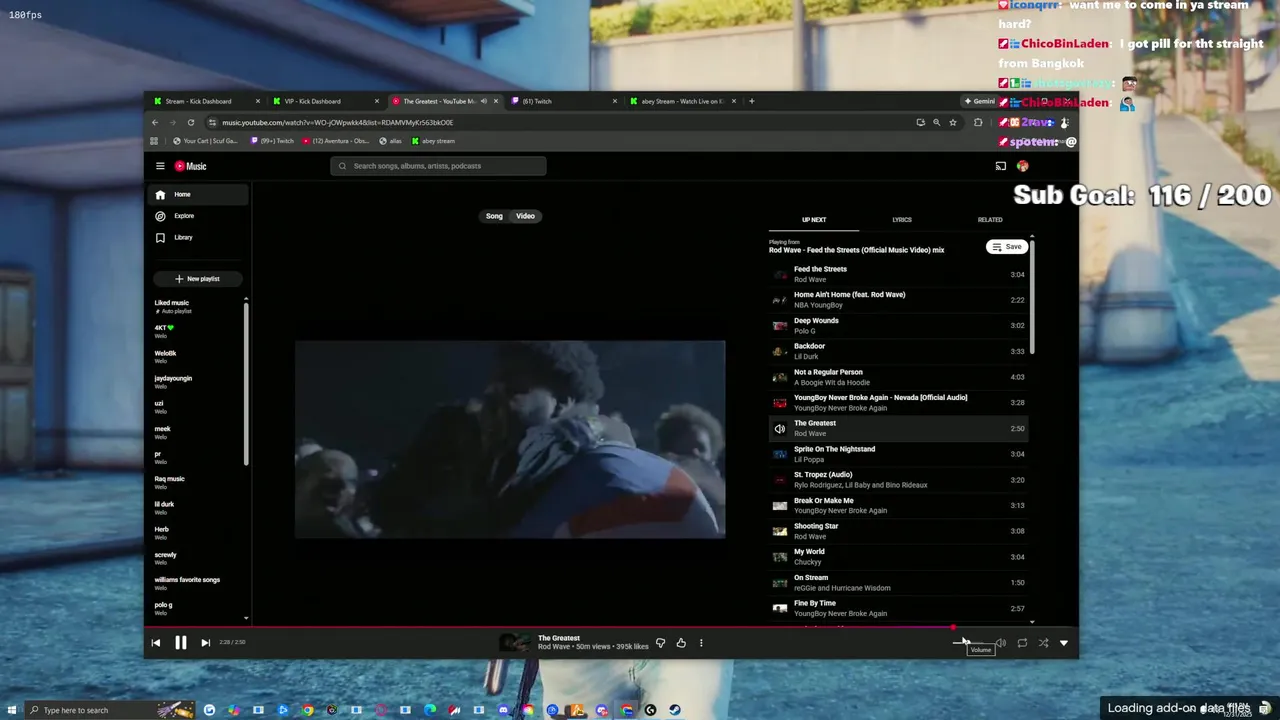Screen dimensions: 1280x720
Task: Save the queue as playlist
Action: (x=1007, y=247)
